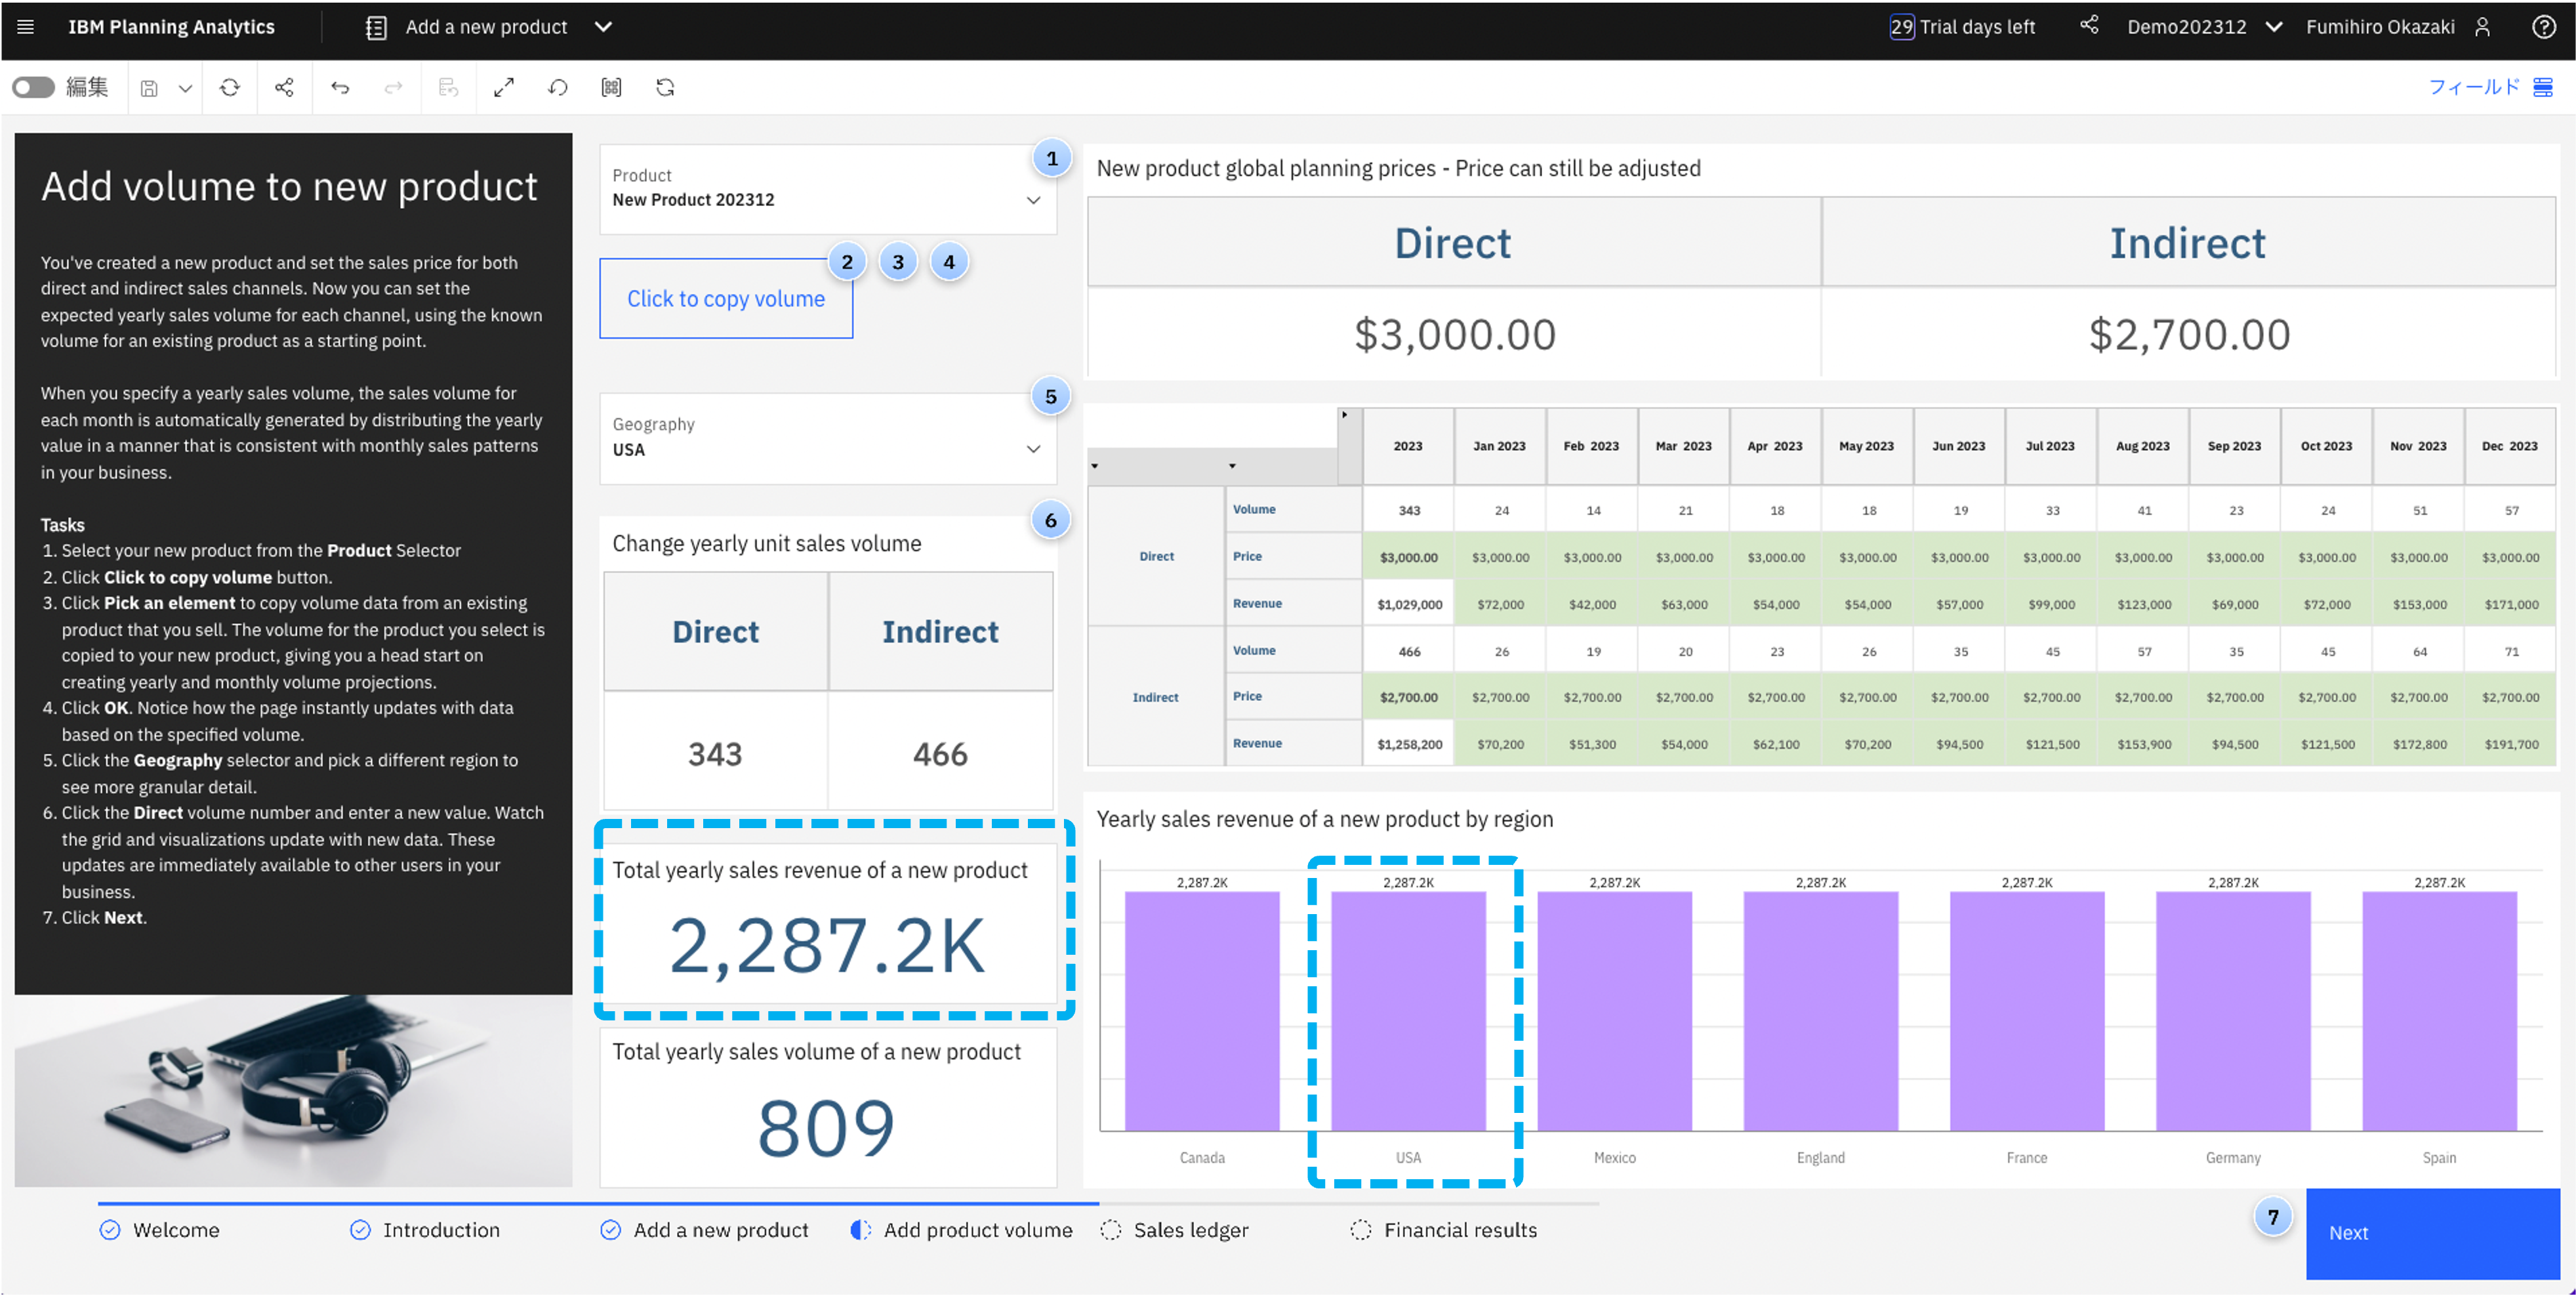Screen dimensions: 2576x1296
Task: Click the bracketed grid icon in toolbar
Action: click(611, 88)
